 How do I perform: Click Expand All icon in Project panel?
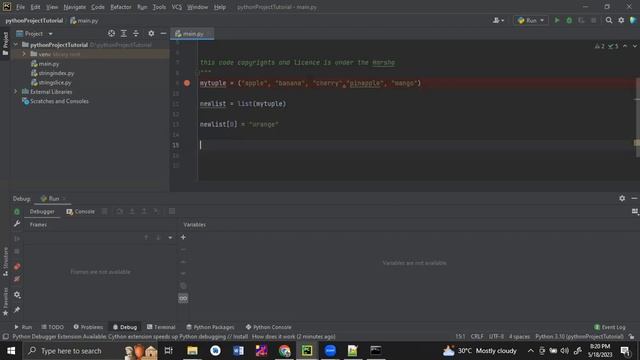124,33
